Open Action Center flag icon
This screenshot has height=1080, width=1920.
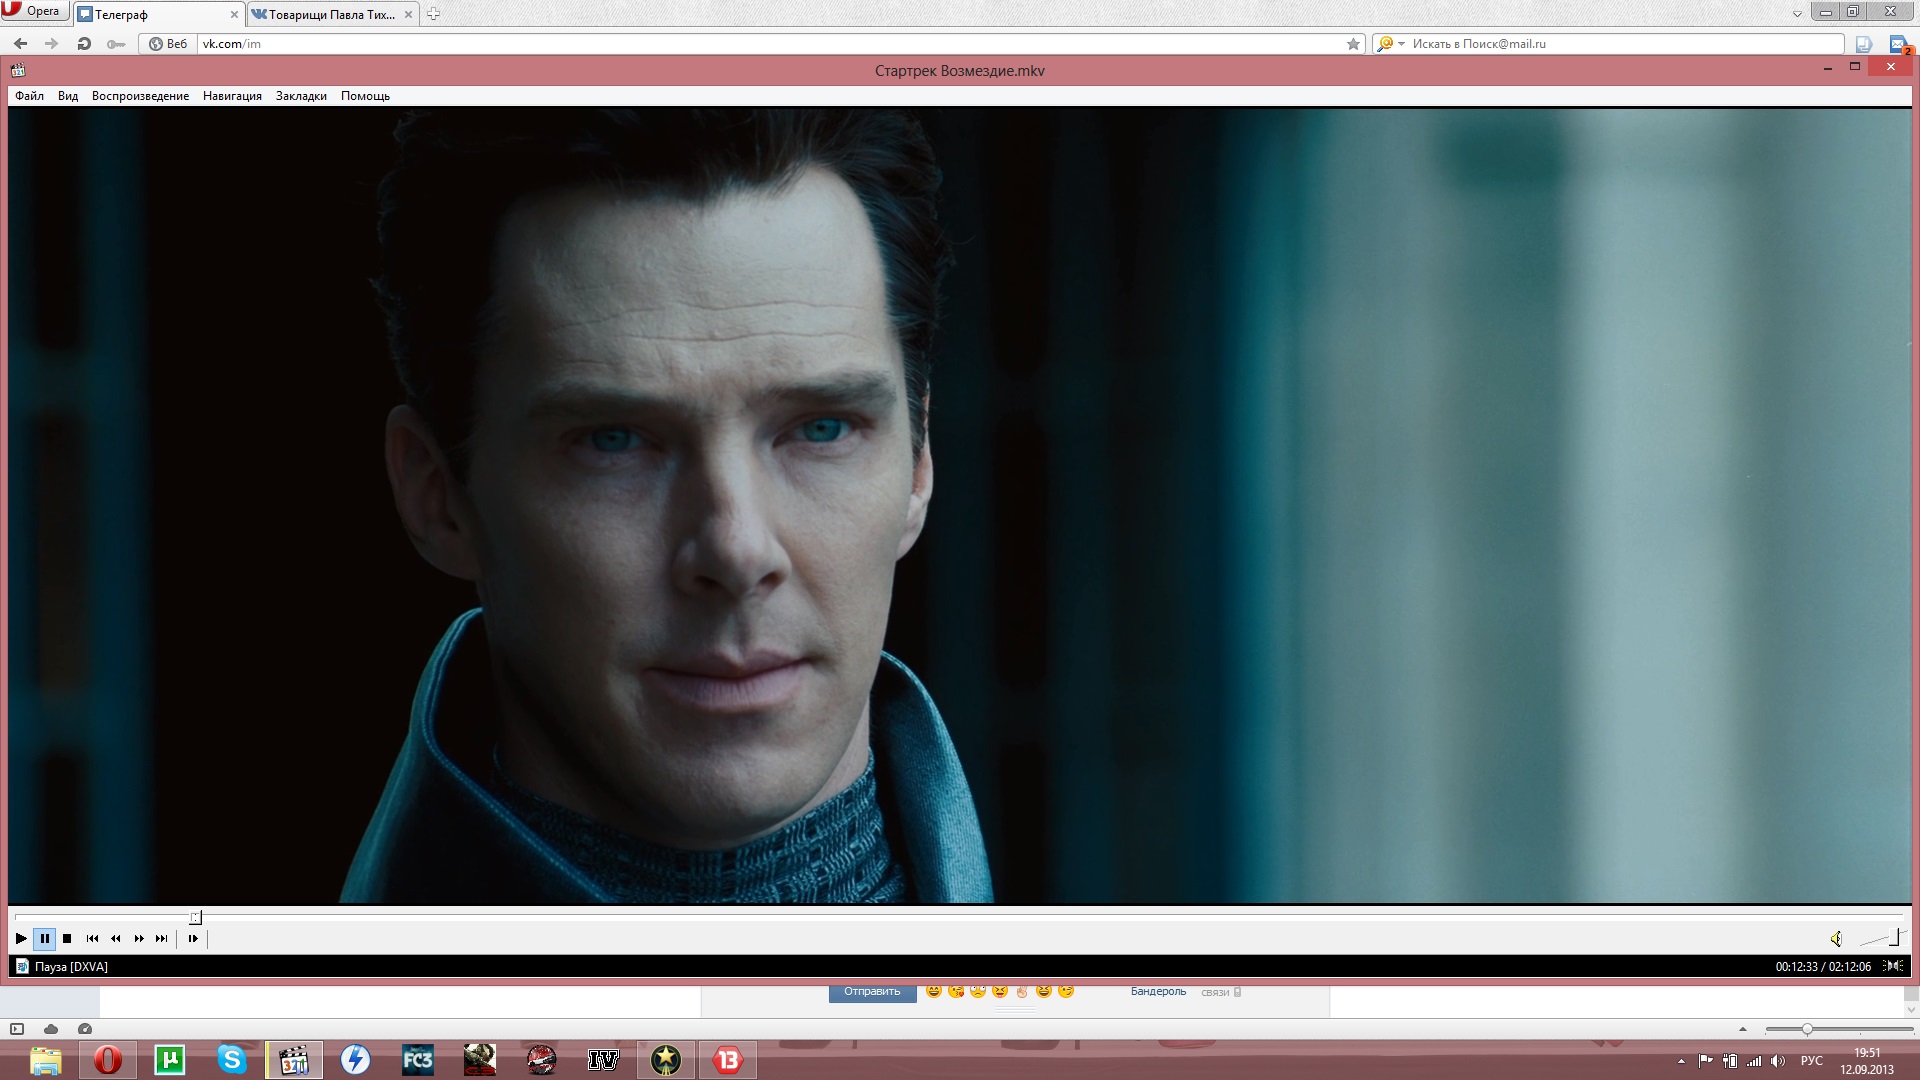pyautogui.click(x=1705, y=1061)
